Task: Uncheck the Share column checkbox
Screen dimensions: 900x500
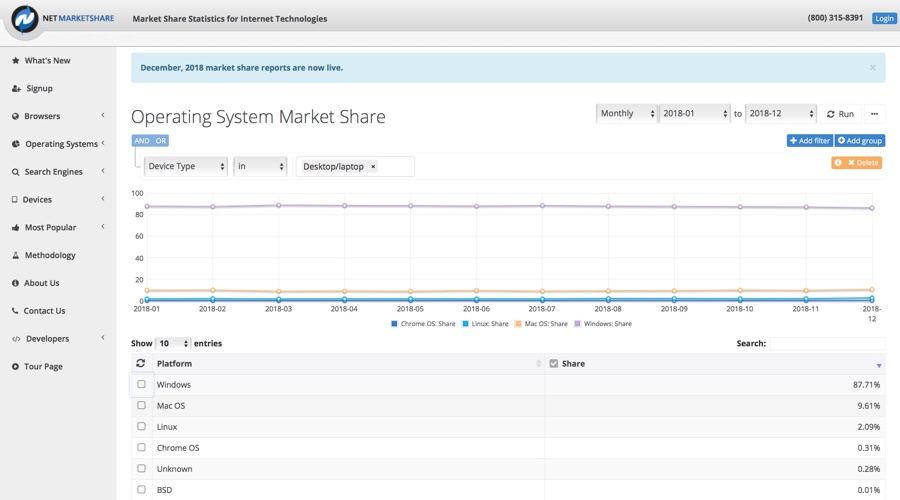Action: (x=553, y=364)
